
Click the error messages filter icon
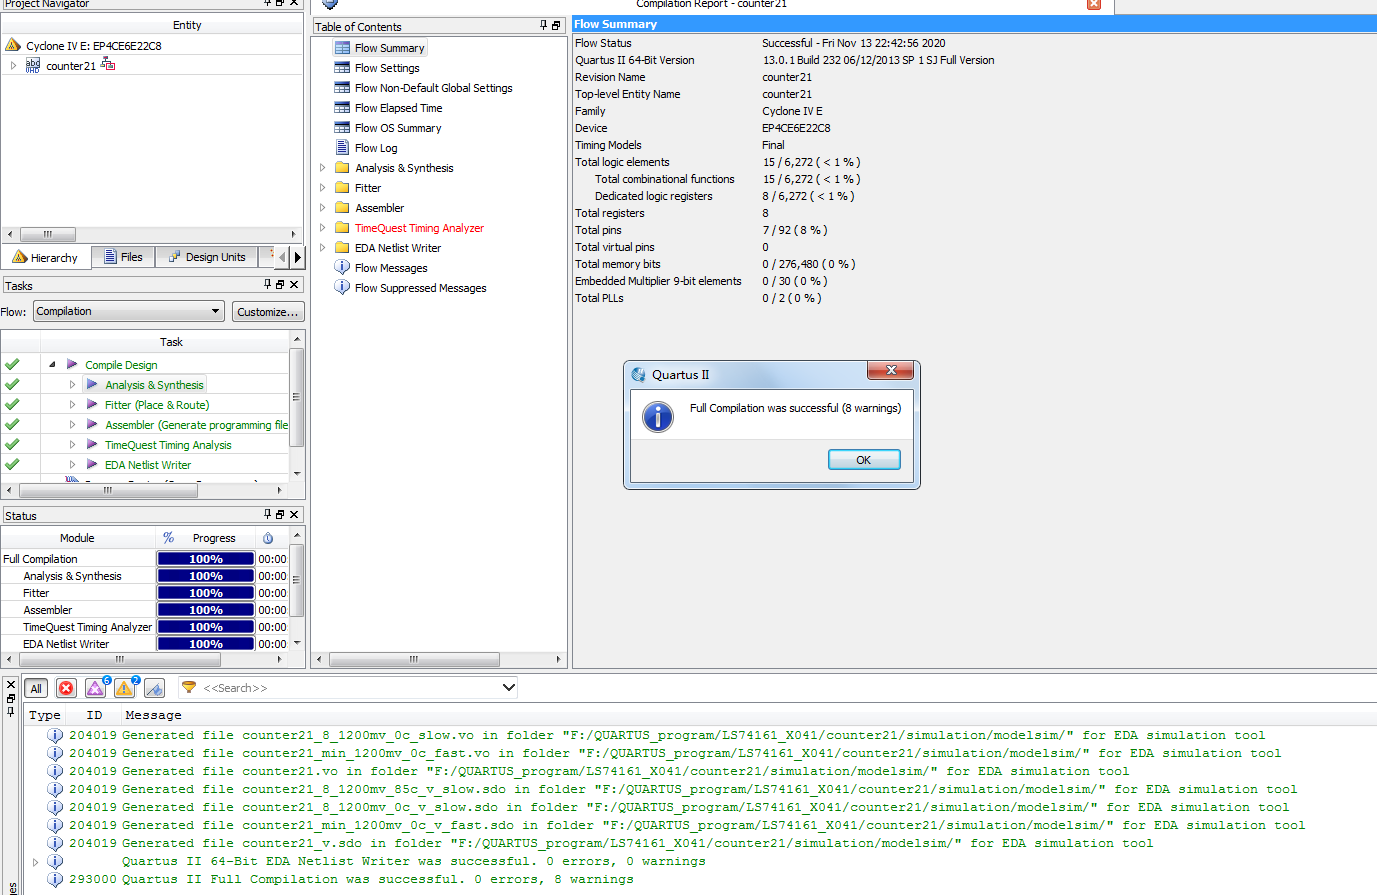66,688
